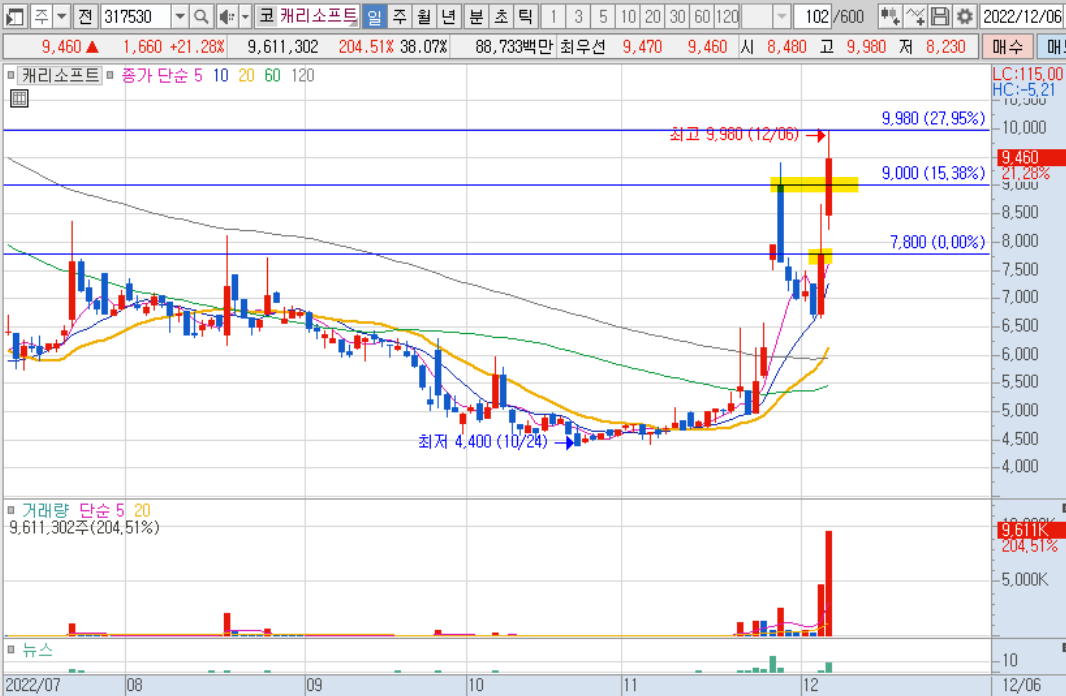Click the 전 button next to the code field
The image size is (1066, 696).
pos(84,16)
